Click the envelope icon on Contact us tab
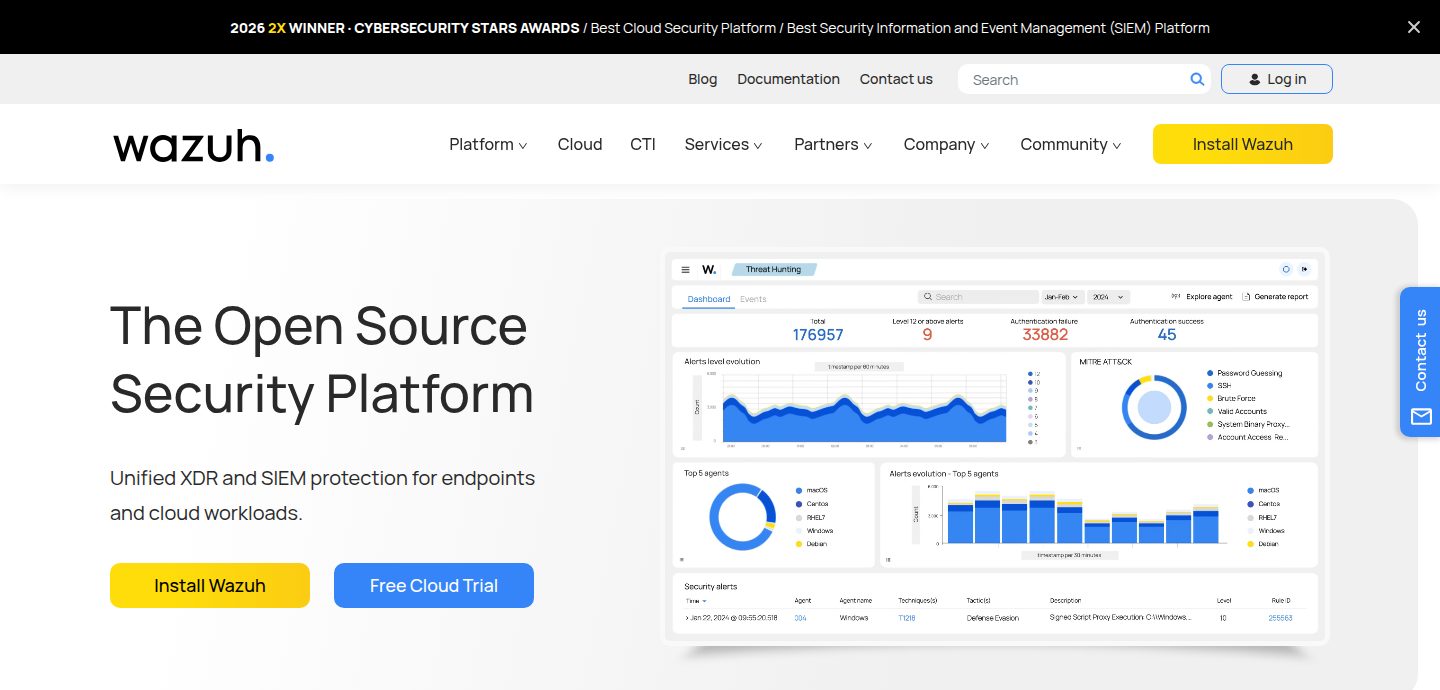Image resolution: width=1440 pixels, height=690 pixels. 1421,417
